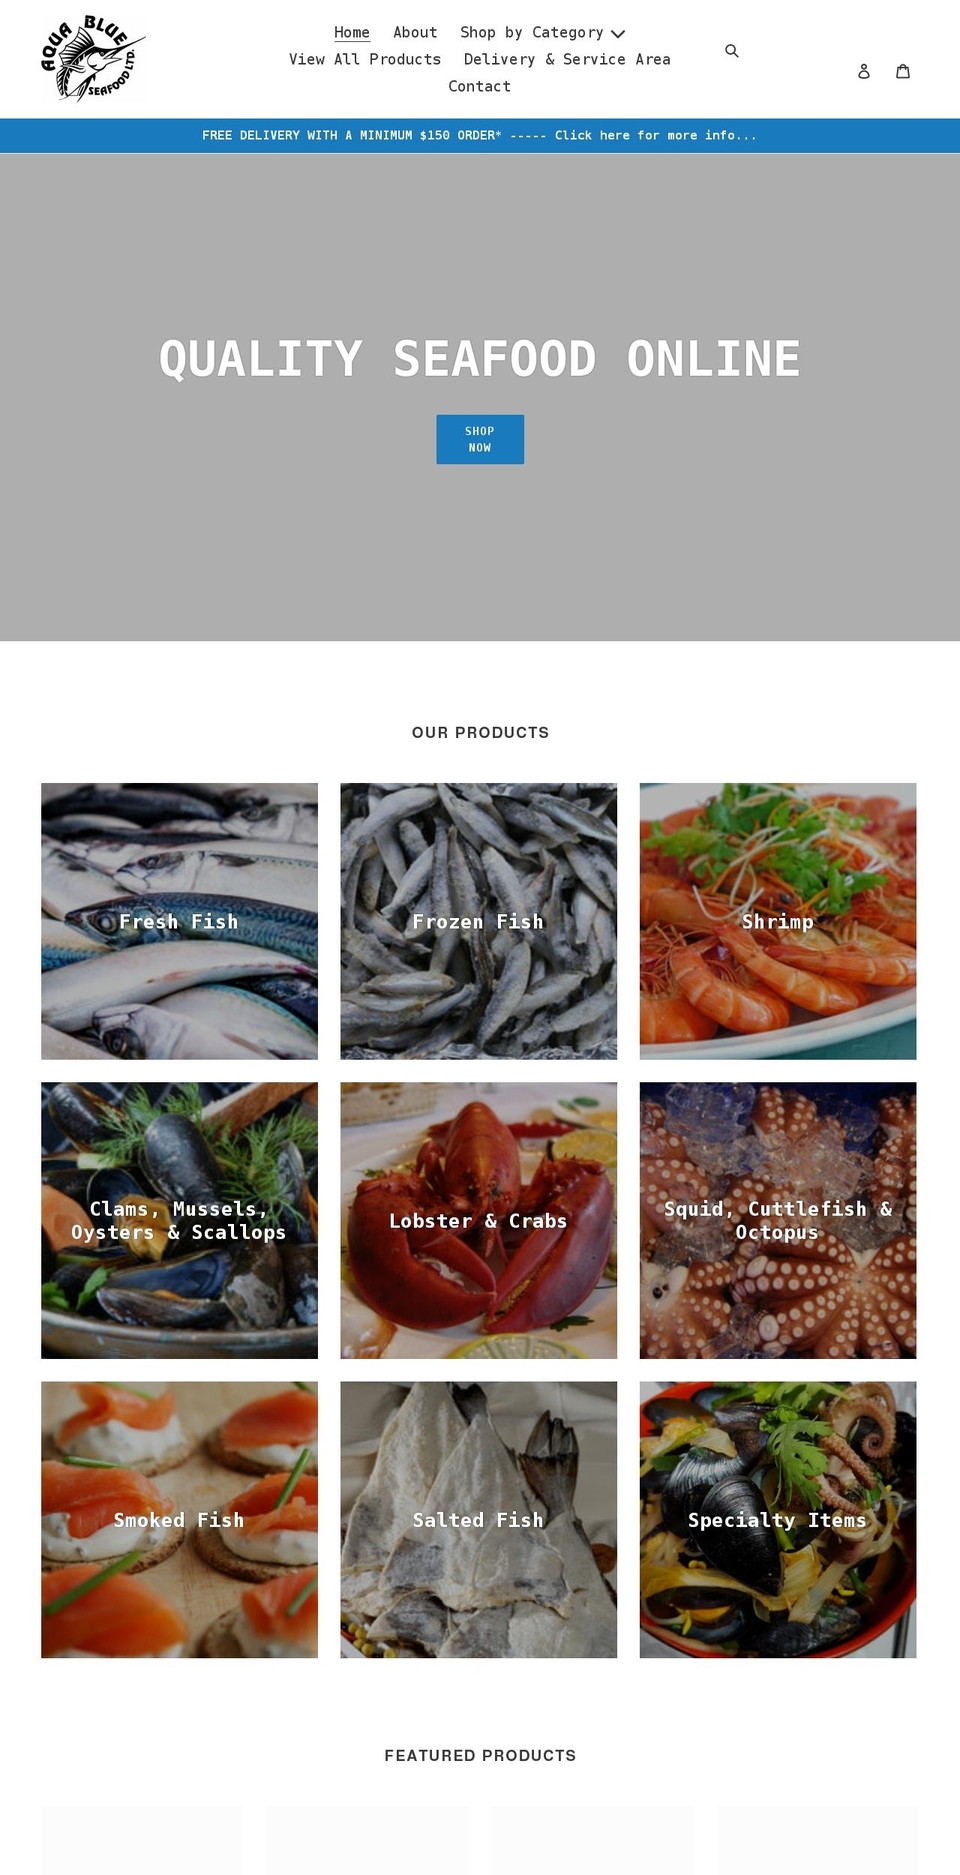Select the Shrimp category image

tap(778, 921)
